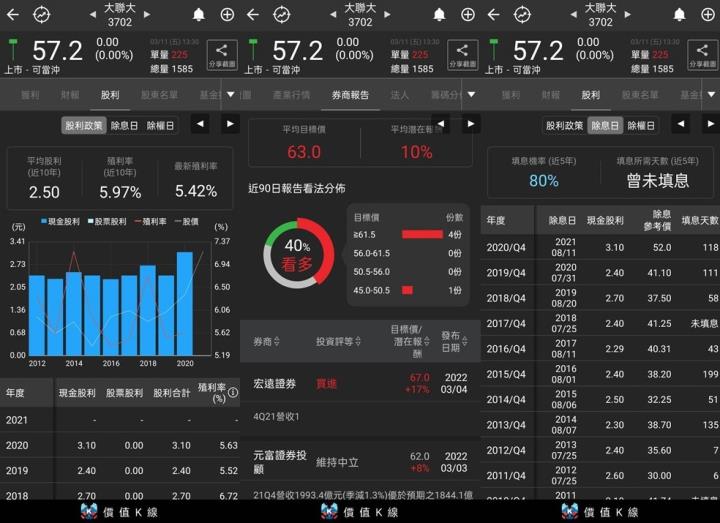The image size is (720, 523).
Task: Tap notification bell on 股利政策 screen
Action: (198, 15)
